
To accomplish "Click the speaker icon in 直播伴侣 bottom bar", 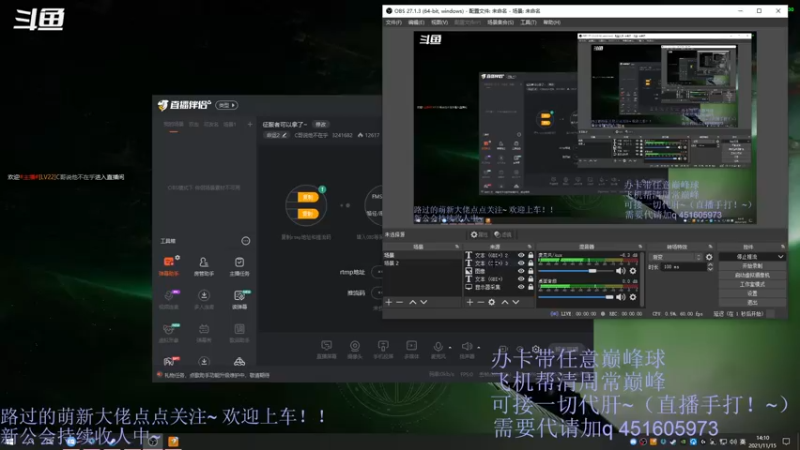I will point(466,347).
